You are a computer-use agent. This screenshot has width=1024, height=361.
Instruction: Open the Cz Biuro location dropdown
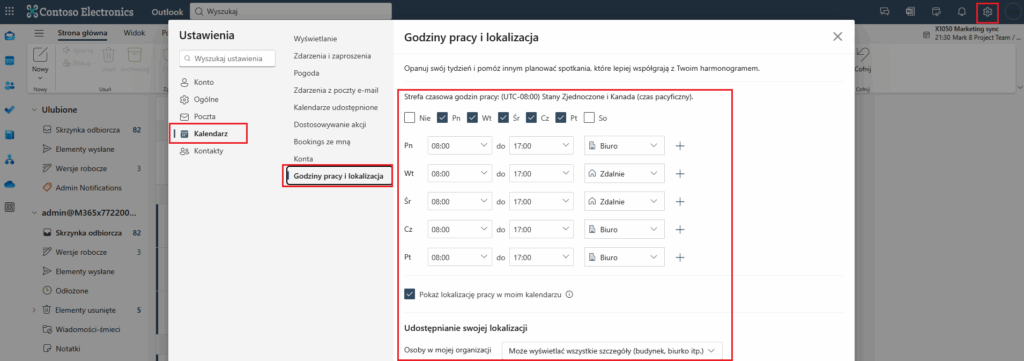pyautogui.click(x=624, y=230)
